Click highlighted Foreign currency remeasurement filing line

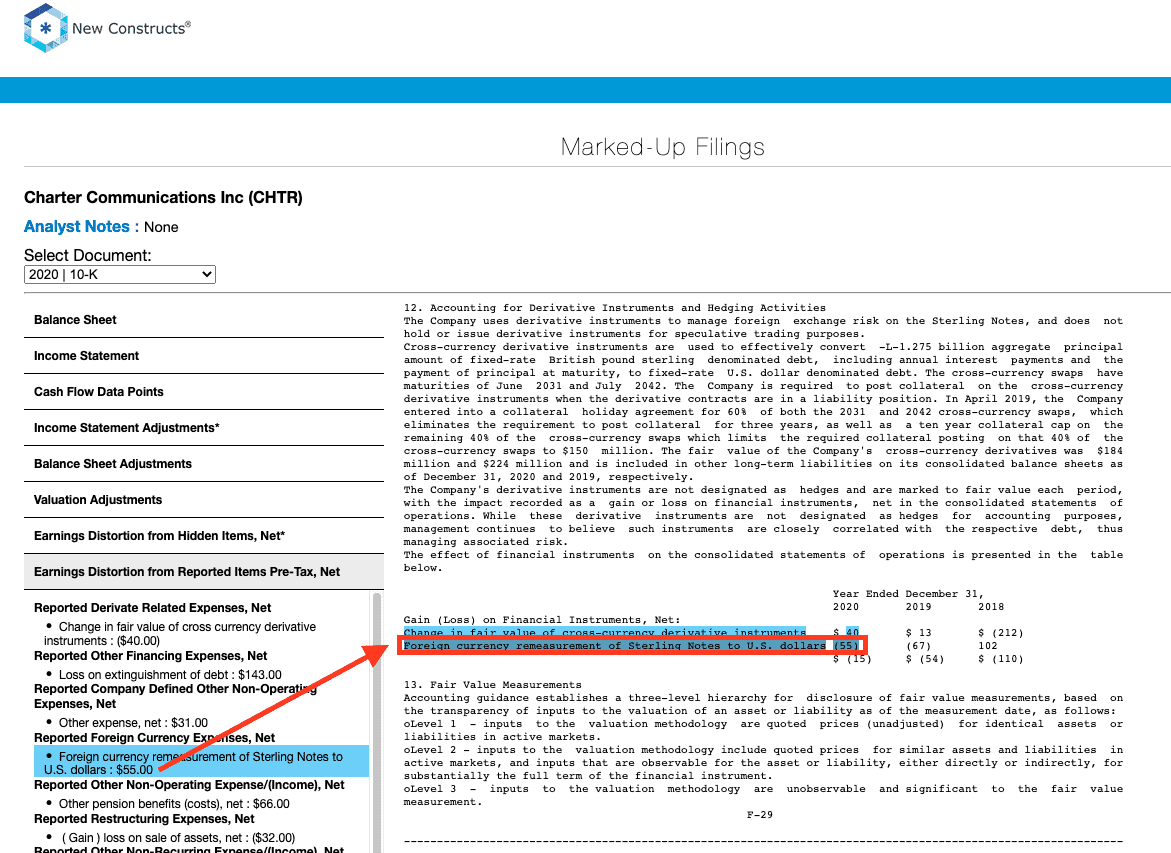click(615, 645)
